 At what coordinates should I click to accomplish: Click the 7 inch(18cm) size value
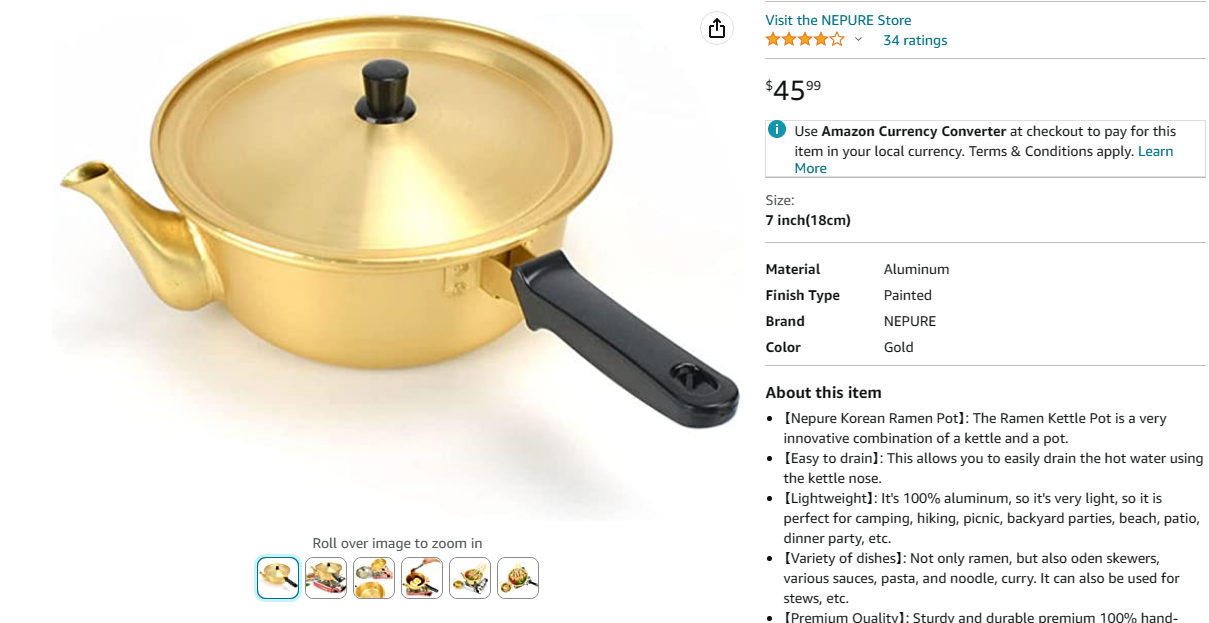tap(808, 220)
